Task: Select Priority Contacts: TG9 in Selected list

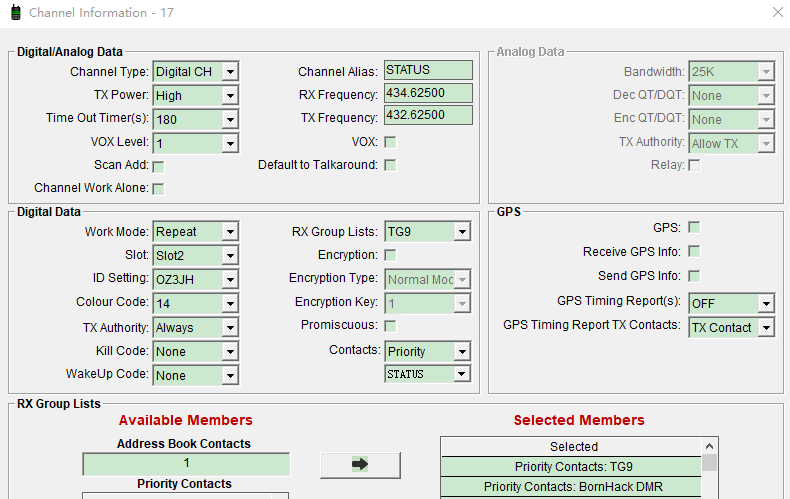Action: 573,467
